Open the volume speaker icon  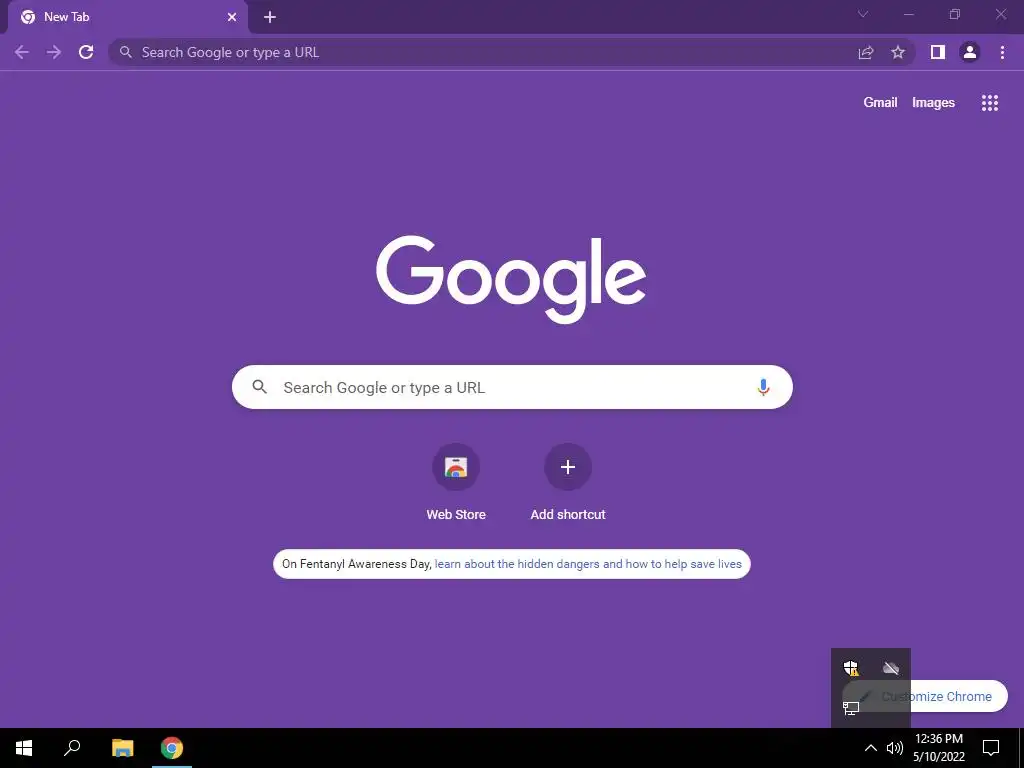pyautogui.click(x=895, y=748)
